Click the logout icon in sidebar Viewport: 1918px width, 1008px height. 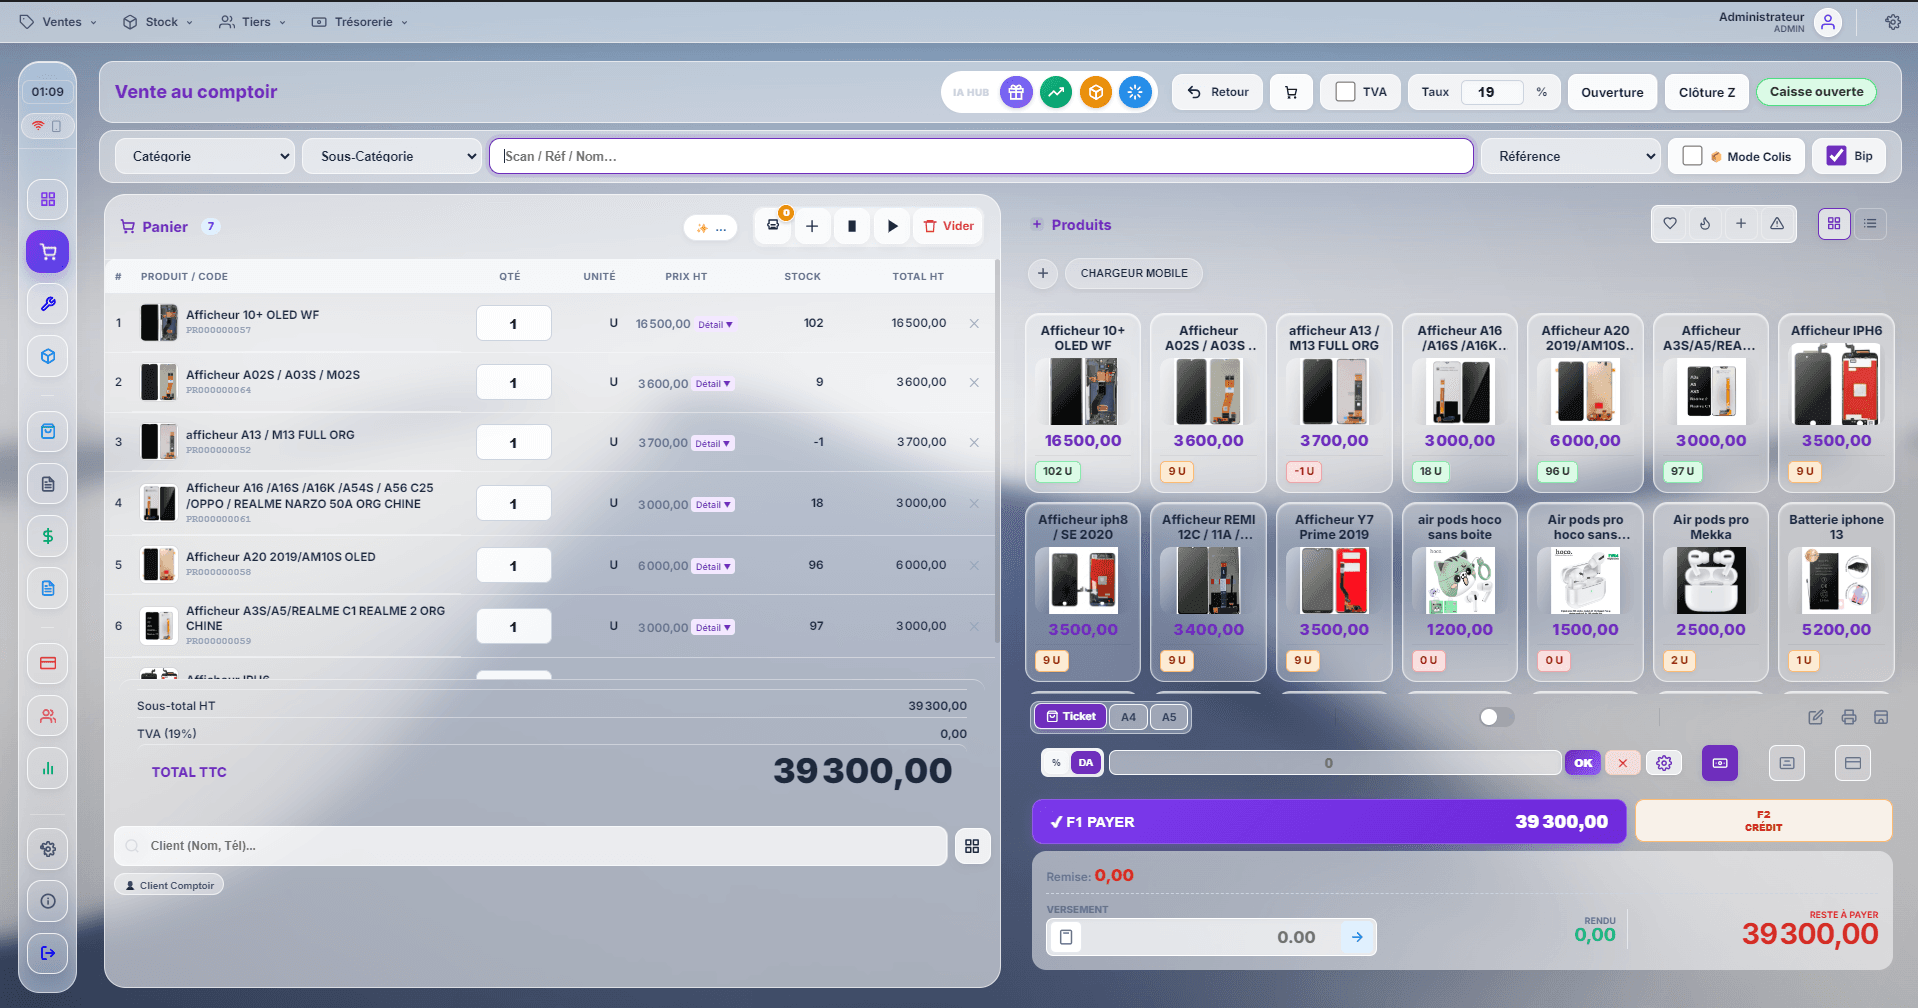point(47,953)
